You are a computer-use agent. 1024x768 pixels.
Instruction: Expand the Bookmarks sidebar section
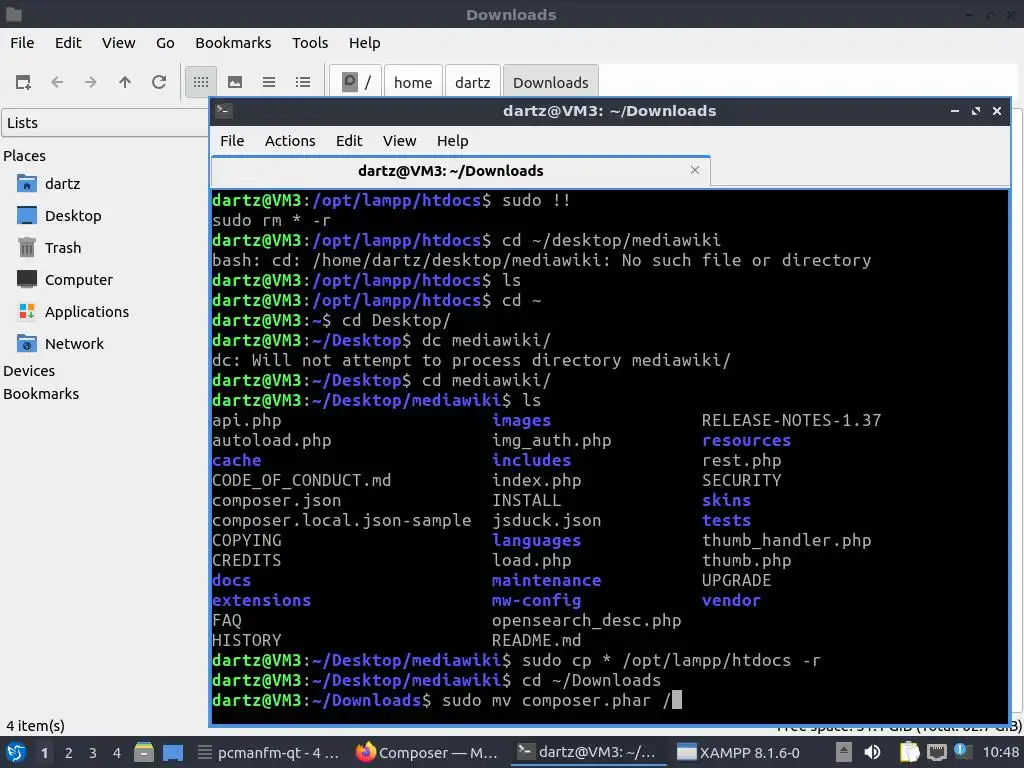[x=40, y=394]
